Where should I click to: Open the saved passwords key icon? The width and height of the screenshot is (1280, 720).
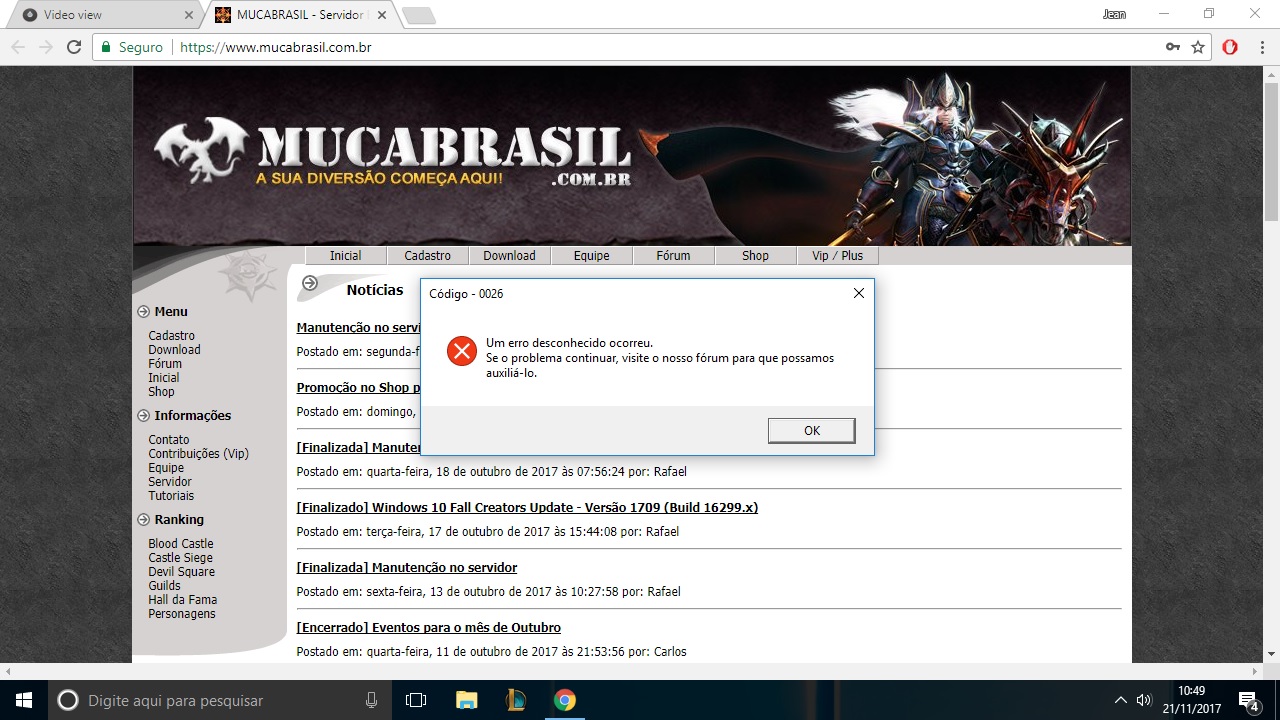tap(1173, 47)
